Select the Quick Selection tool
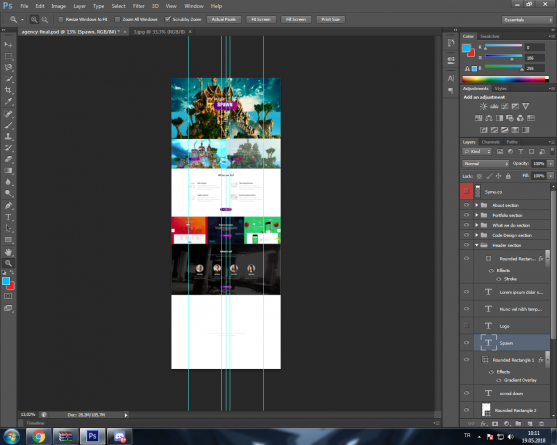557x445 pixels. click(x=8, y=79)
